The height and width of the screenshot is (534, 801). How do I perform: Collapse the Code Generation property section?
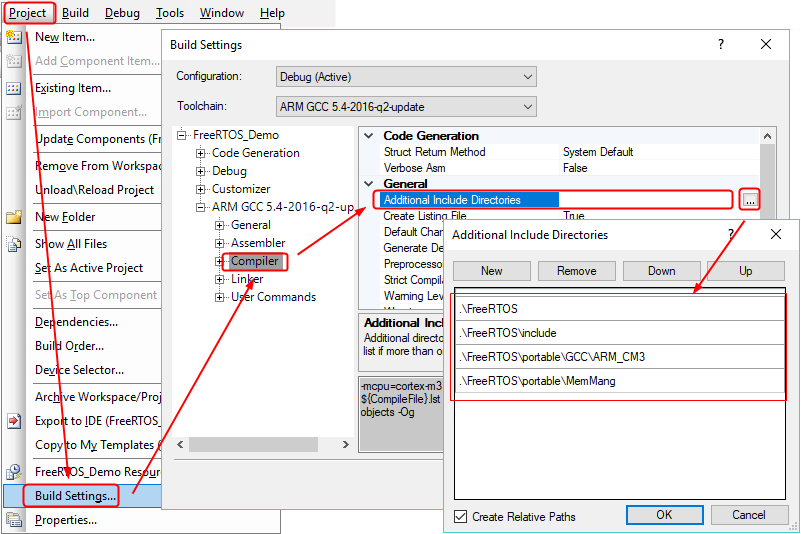[369, 136]
